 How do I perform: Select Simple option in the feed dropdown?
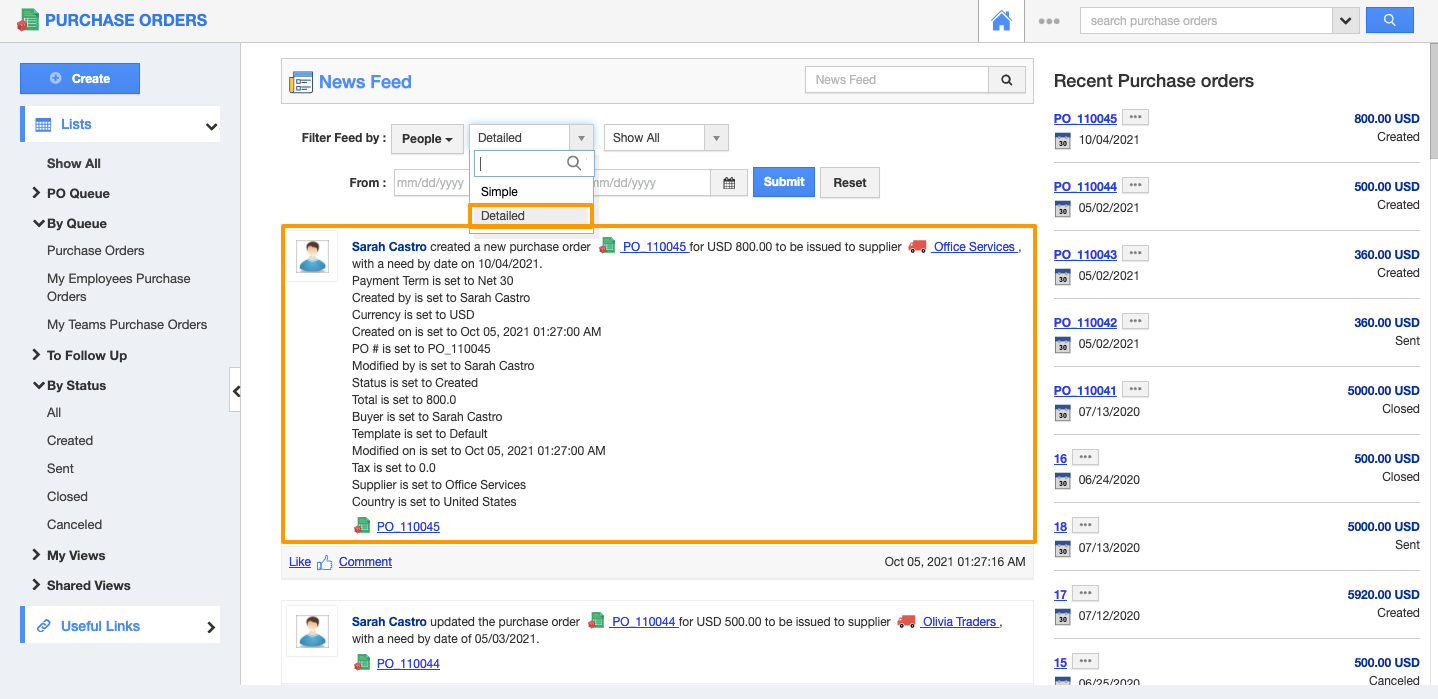coord(499,192)
